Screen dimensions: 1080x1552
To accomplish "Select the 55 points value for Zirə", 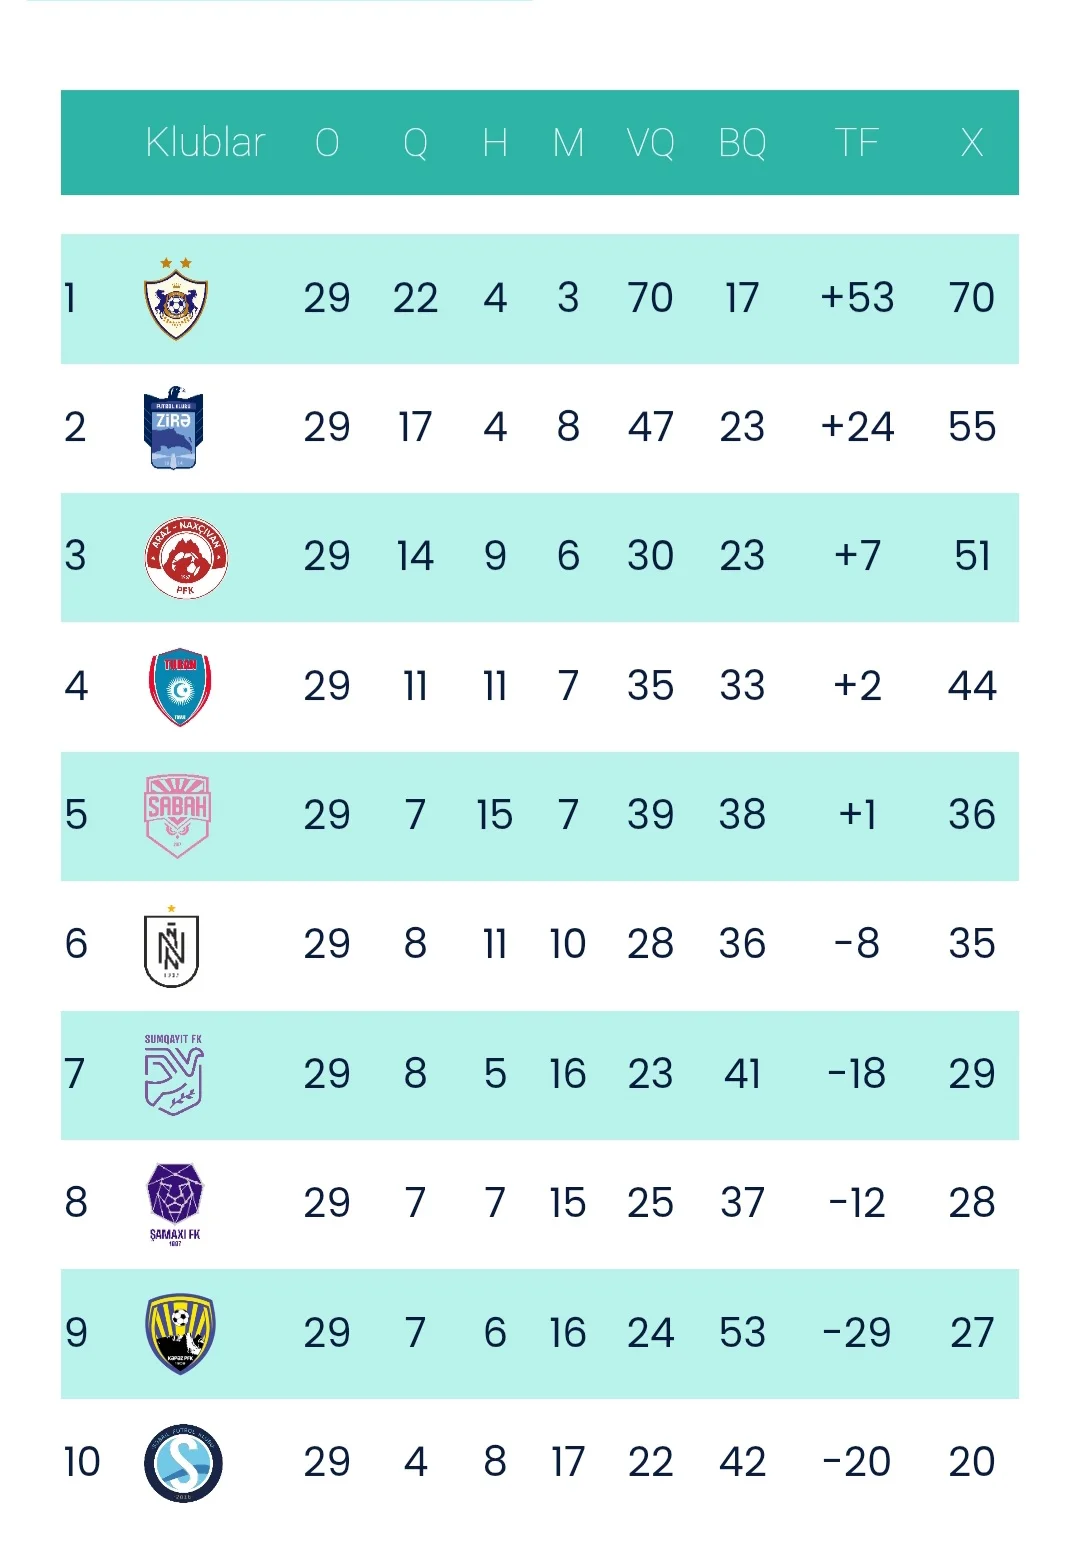I will pos(972,427).
